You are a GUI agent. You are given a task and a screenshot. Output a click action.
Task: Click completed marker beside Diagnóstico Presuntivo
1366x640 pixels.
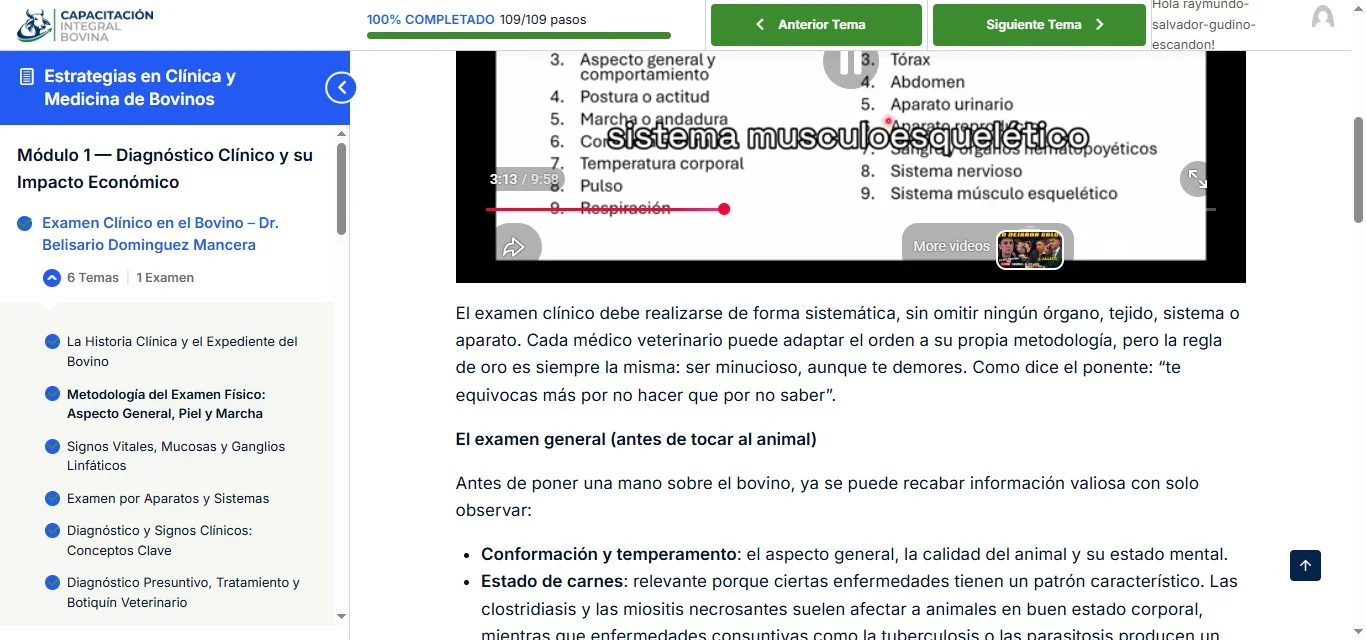coord(52,582)
